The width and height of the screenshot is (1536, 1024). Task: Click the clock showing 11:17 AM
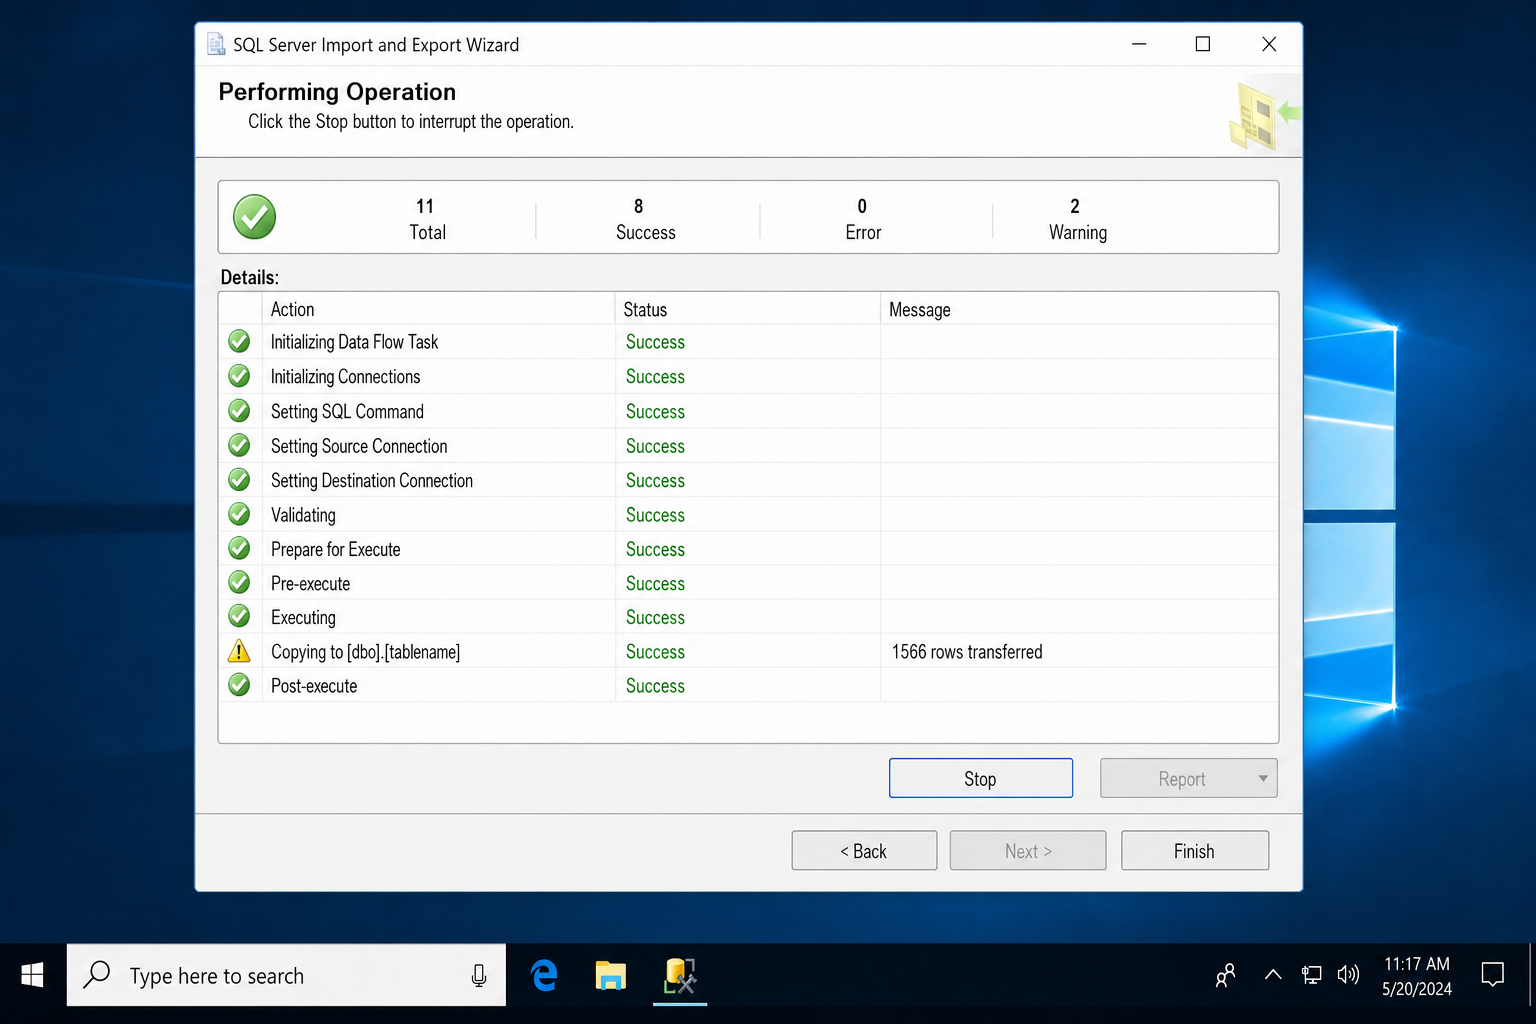pos(1417,964)
